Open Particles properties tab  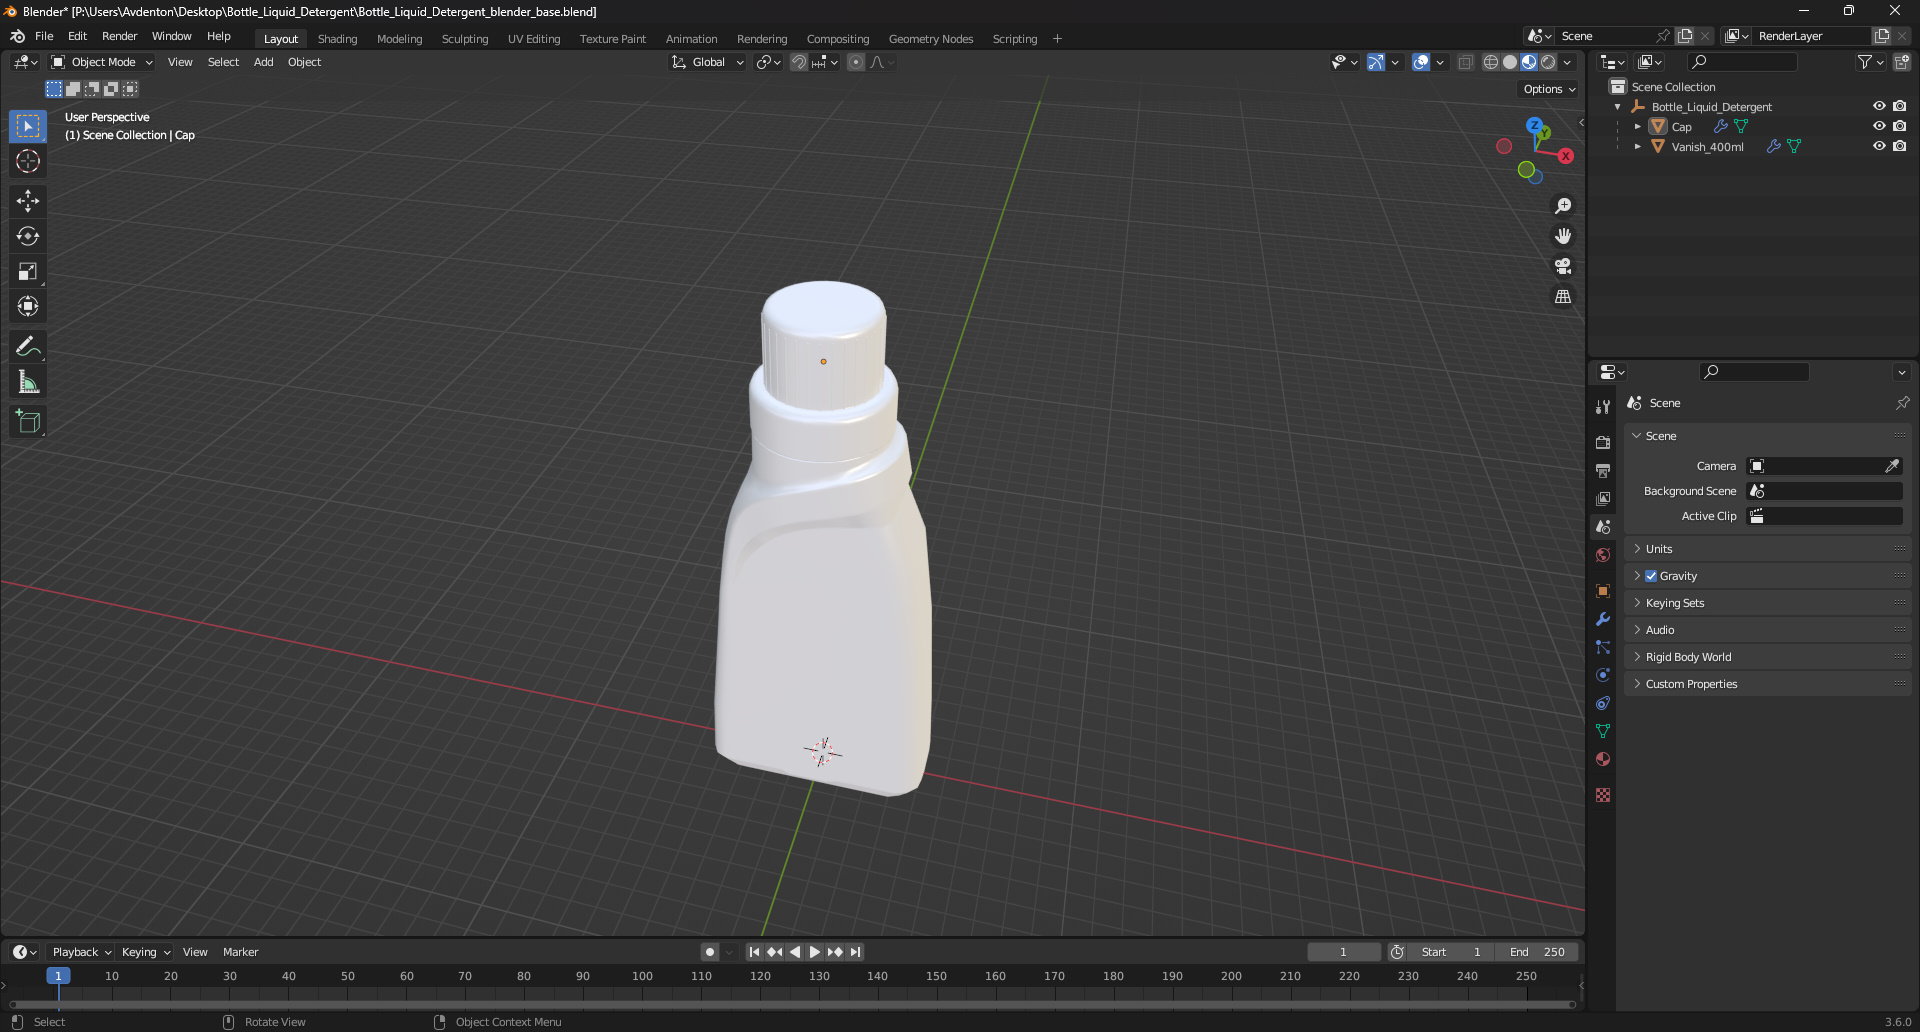pos(1603,647)
